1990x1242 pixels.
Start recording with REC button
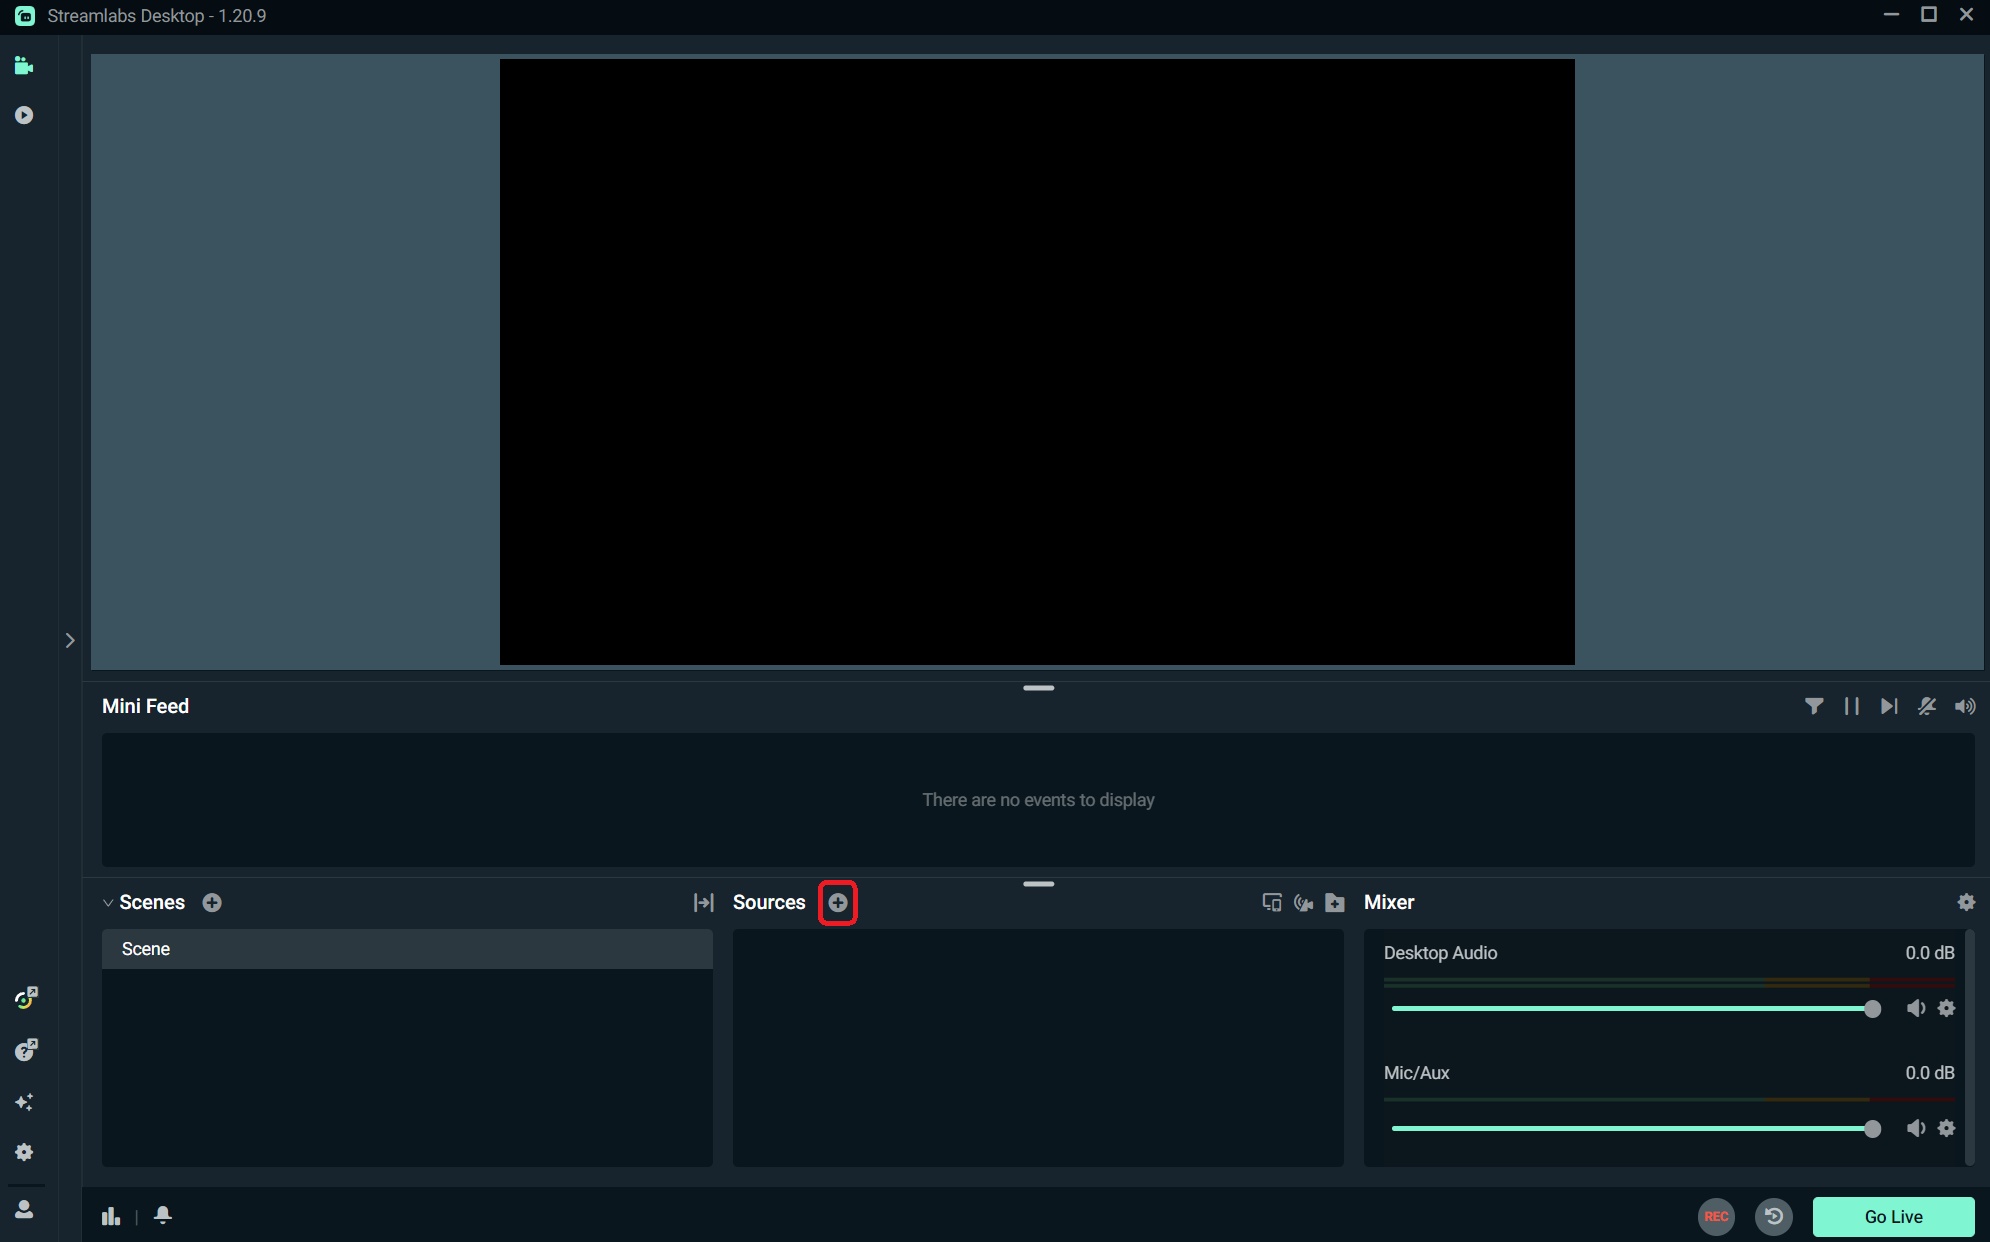click(1716, 1216)
